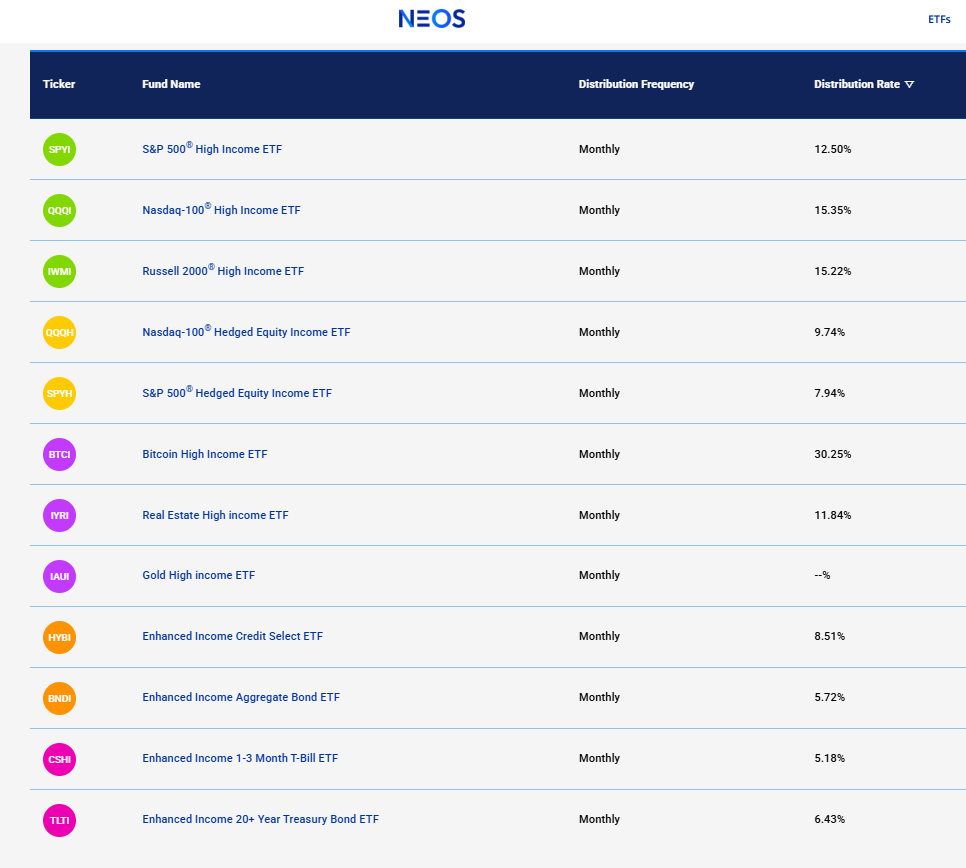Click the SPYI ticker badge
Viewport: 966px width, 868px height.
pos(59,149)
